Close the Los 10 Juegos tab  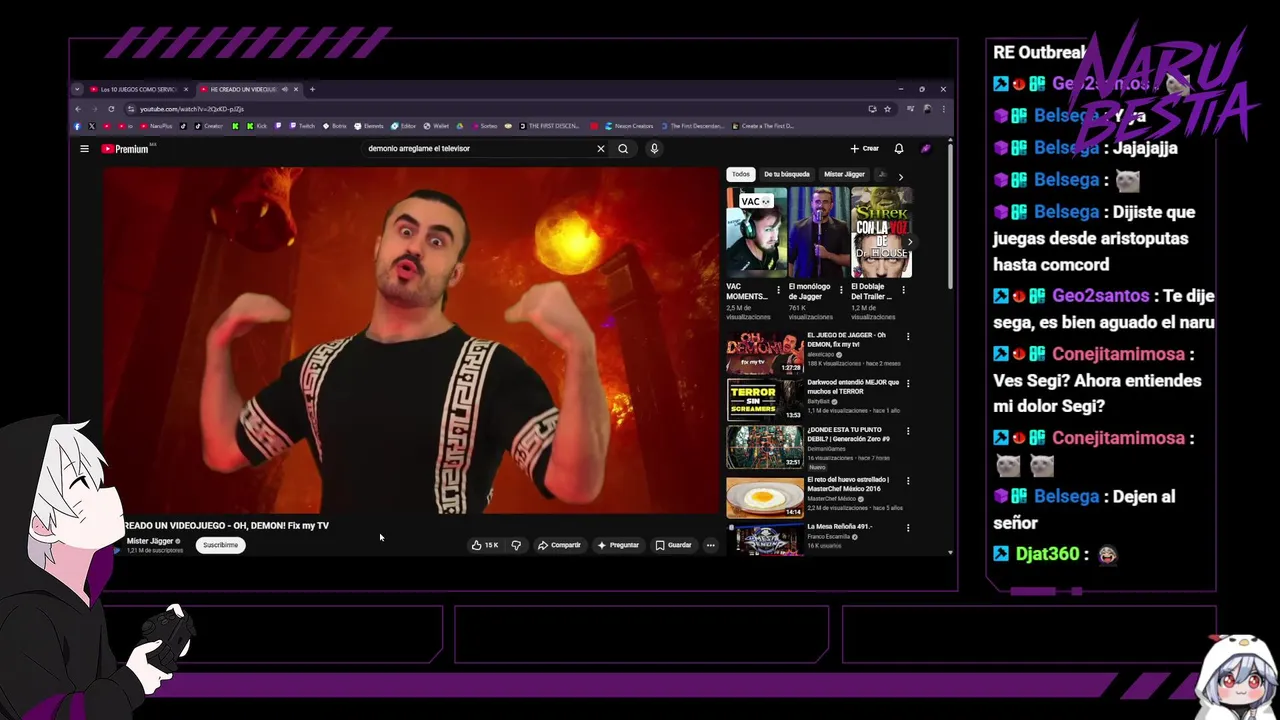coord(186,89)
